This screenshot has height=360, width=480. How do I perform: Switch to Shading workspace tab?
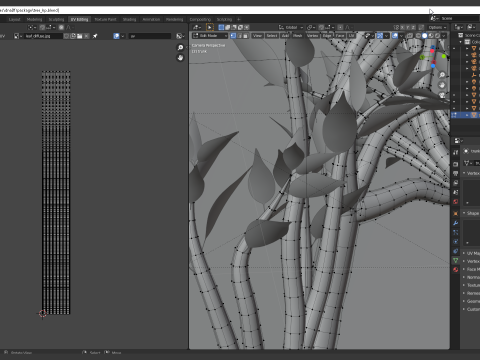(129, 19)
